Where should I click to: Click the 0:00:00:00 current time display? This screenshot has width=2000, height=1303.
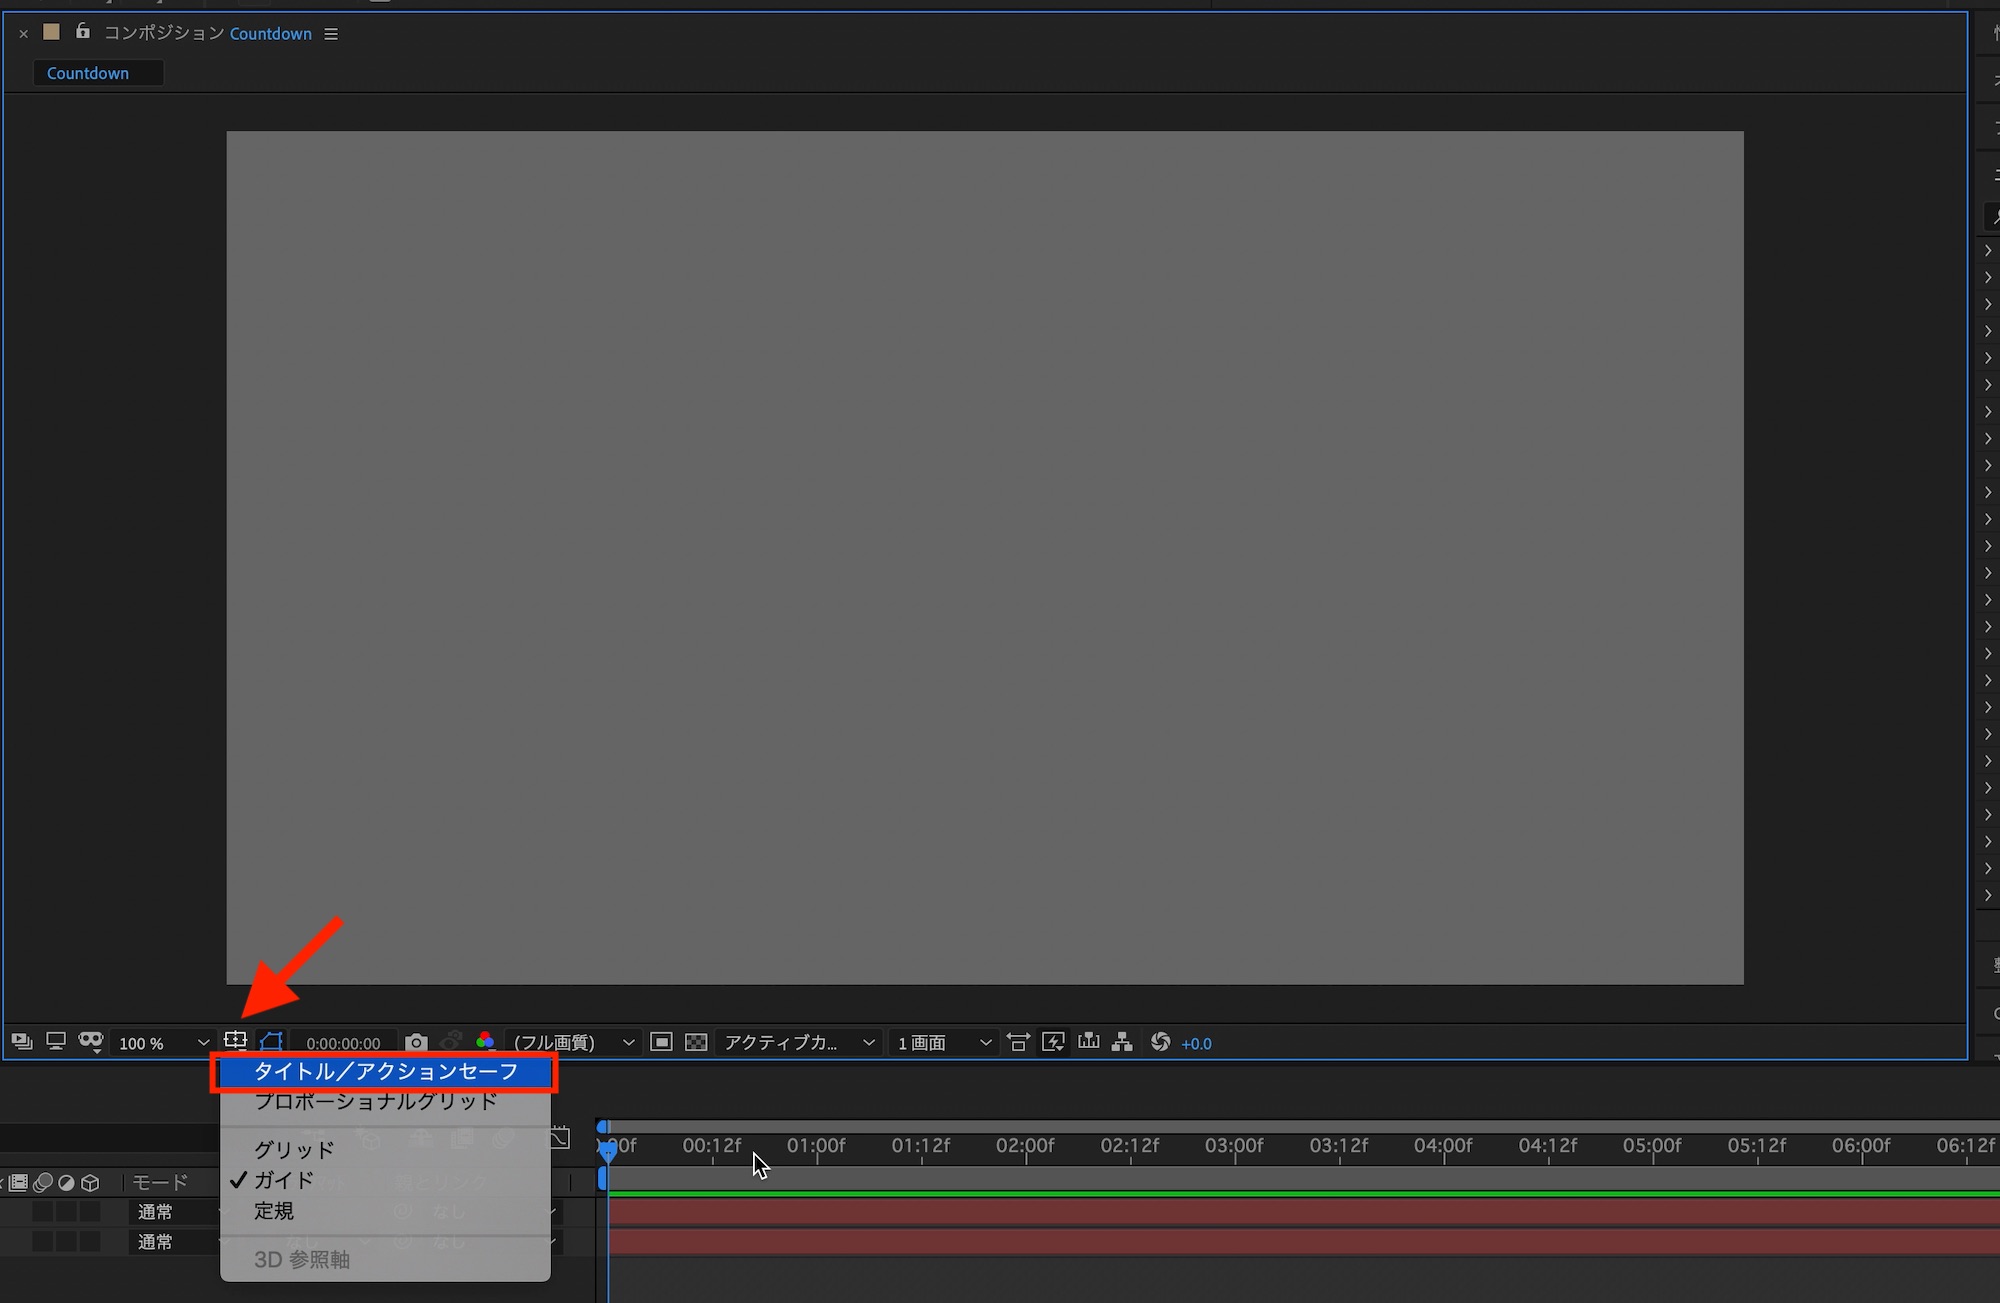[x=343, y=1043]
